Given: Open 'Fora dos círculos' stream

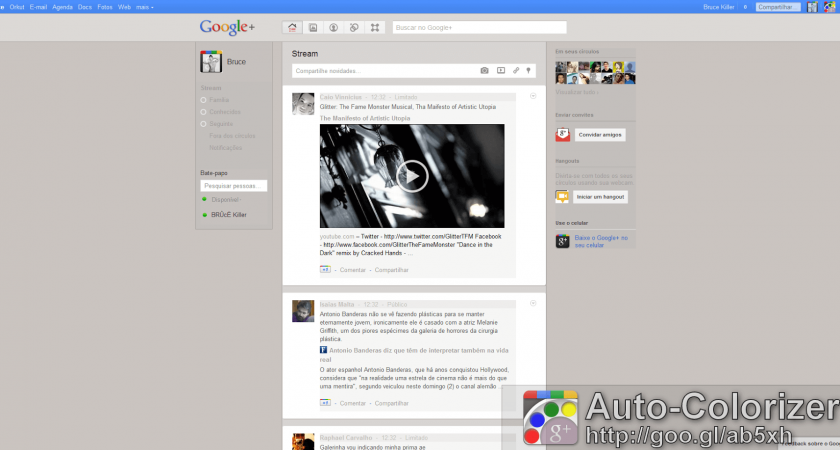Looking at the screenshot, I should click(232, 136).
